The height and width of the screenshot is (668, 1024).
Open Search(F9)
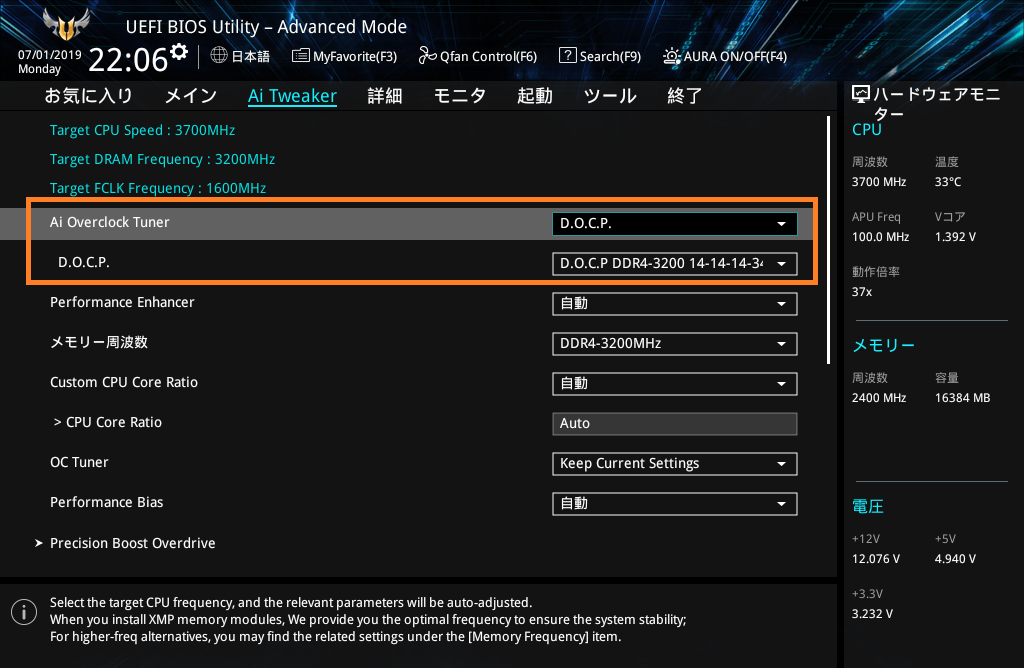click(600, 56)
